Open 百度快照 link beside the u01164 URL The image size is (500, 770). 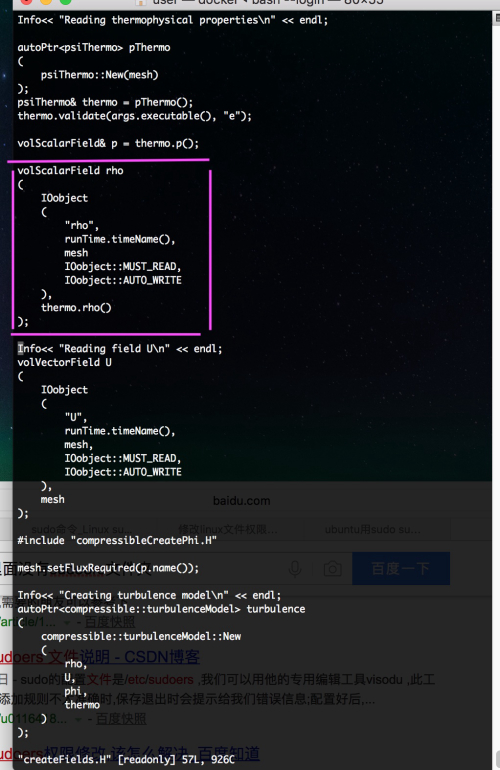point(121,719)
